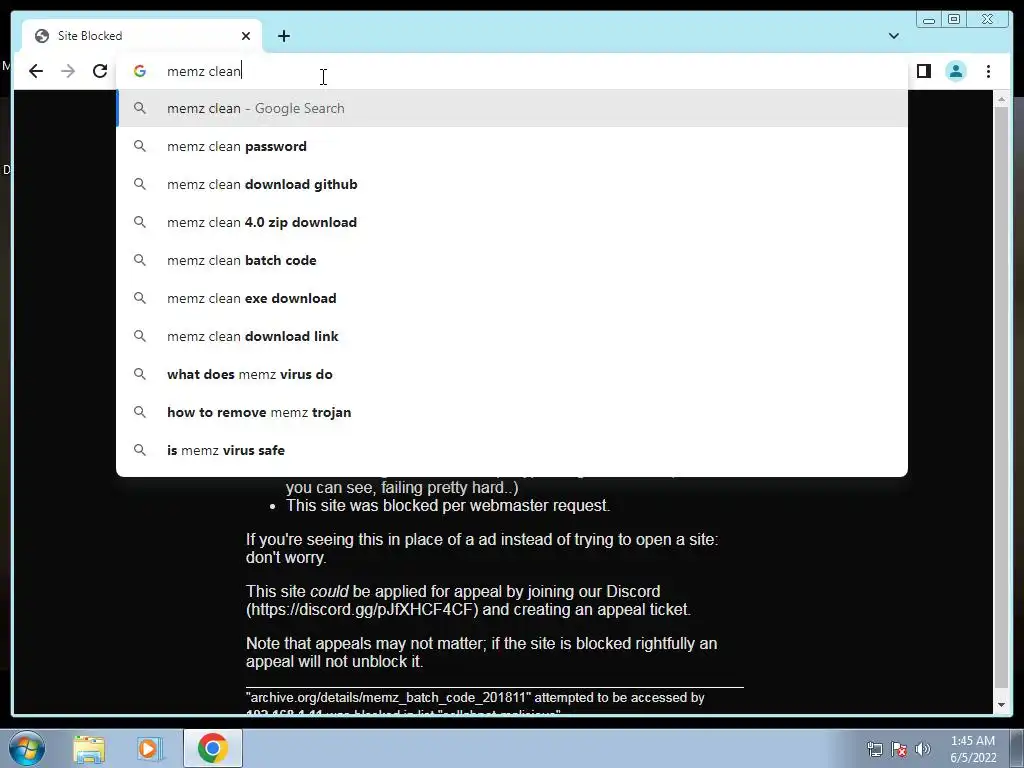Open the Chrome profile avatar
This screenshot has width=1024, height=768.
click(955, 71)
